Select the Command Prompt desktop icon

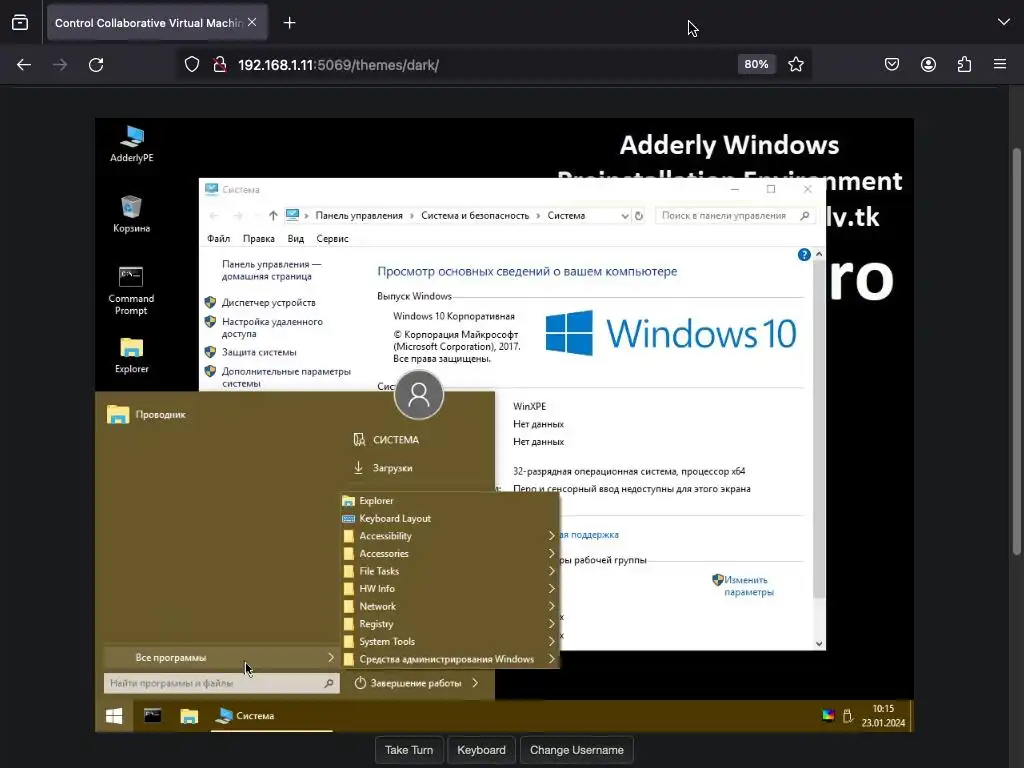pos(131,291)
